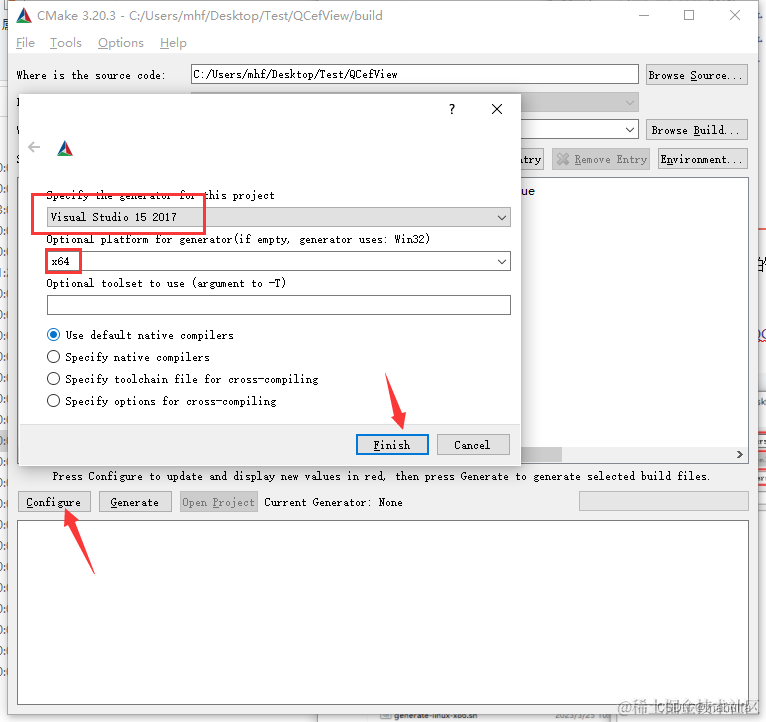This screenshot has height=722, width=766.
Task: Click the CMake logo in the main title bar
Action: 24,16
